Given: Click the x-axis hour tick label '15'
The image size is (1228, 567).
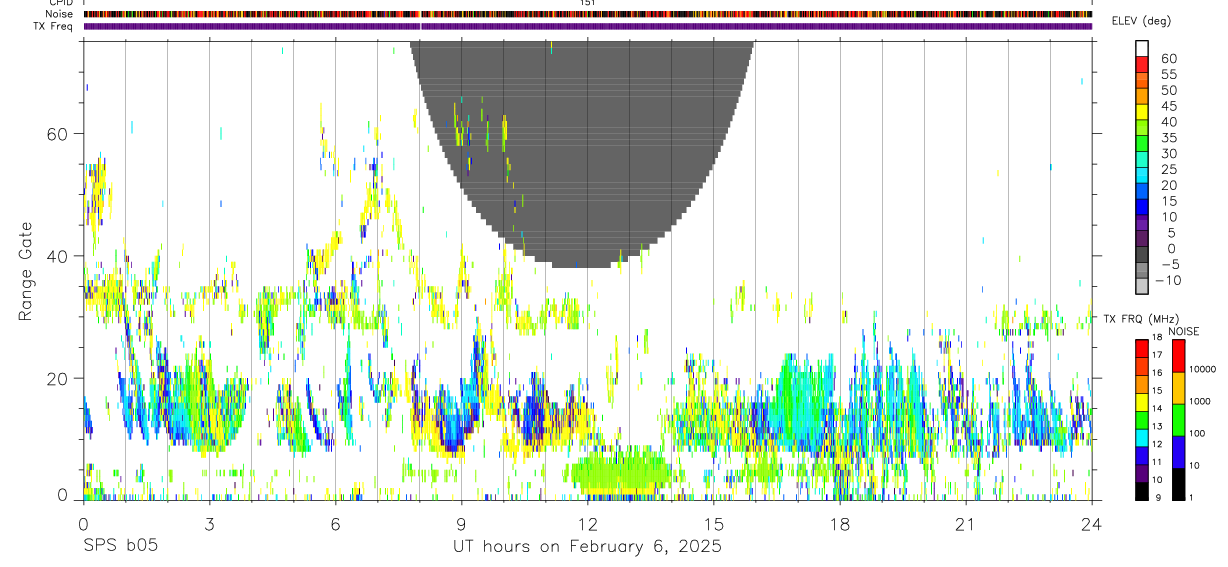Looking at the screenshot, I should tap(713, 524).
